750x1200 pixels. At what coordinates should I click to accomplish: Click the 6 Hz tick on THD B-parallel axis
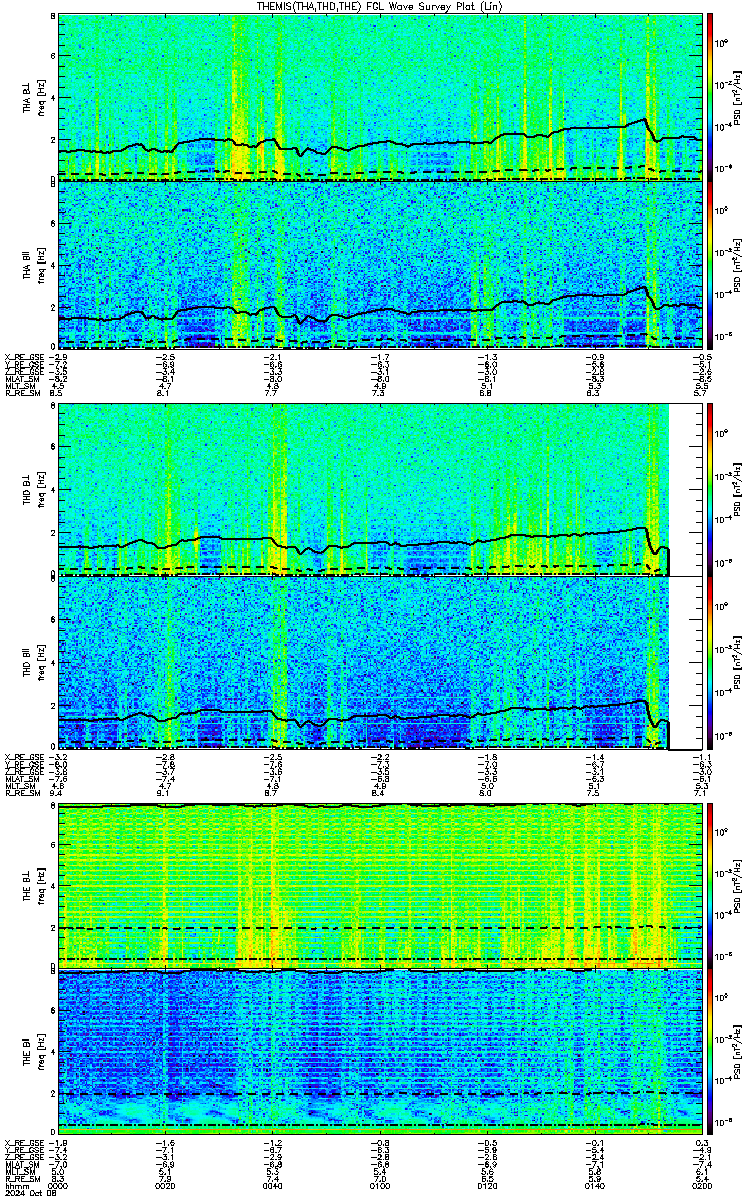tap(53, 619)
